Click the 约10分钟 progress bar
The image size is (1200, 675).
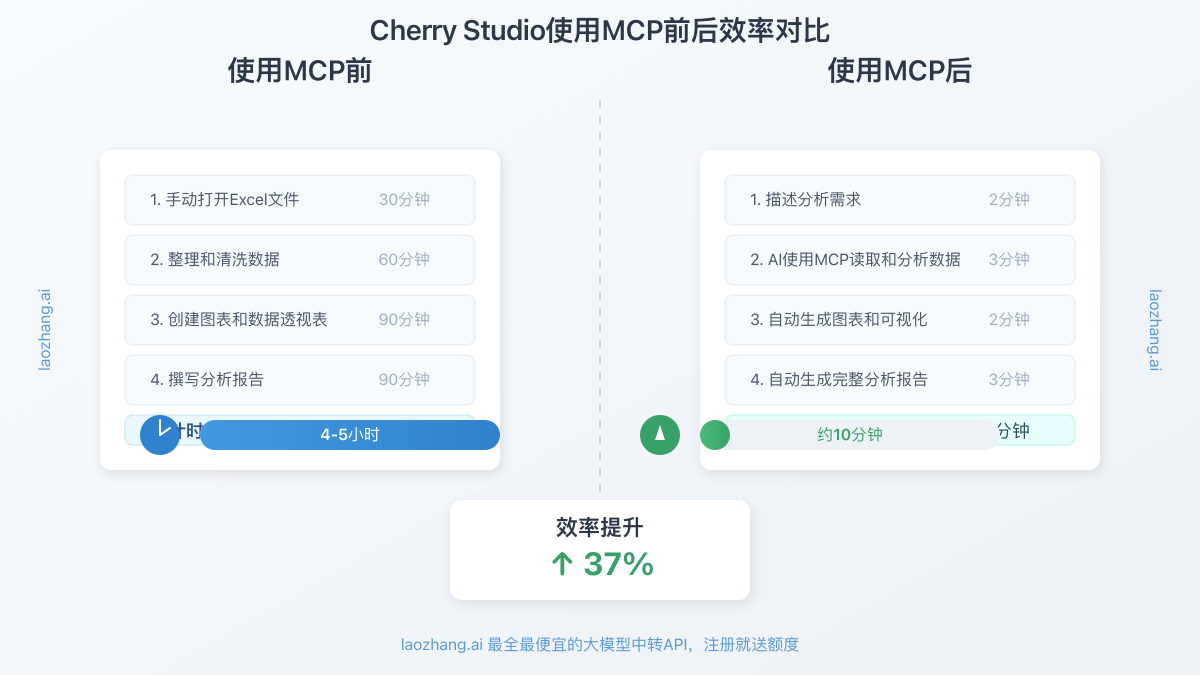(850, 435)
